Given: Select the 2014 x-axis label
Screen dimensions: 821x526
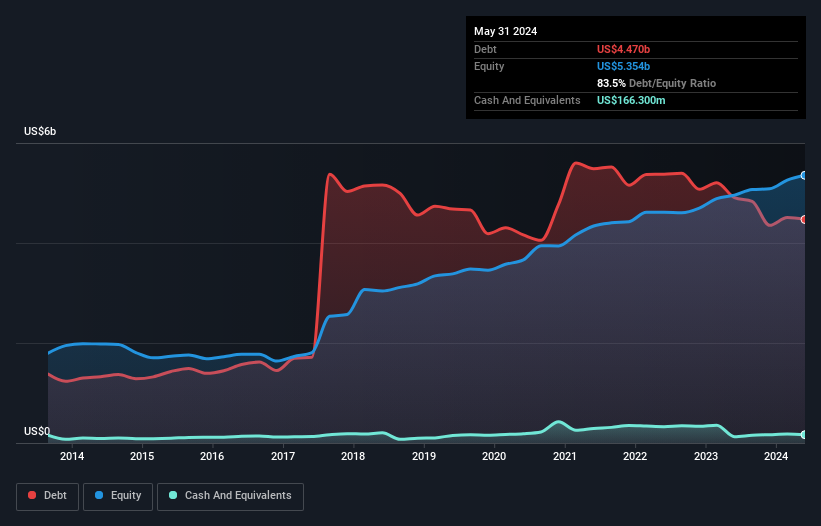Looking at the screenshot, I should coord(72,456).
